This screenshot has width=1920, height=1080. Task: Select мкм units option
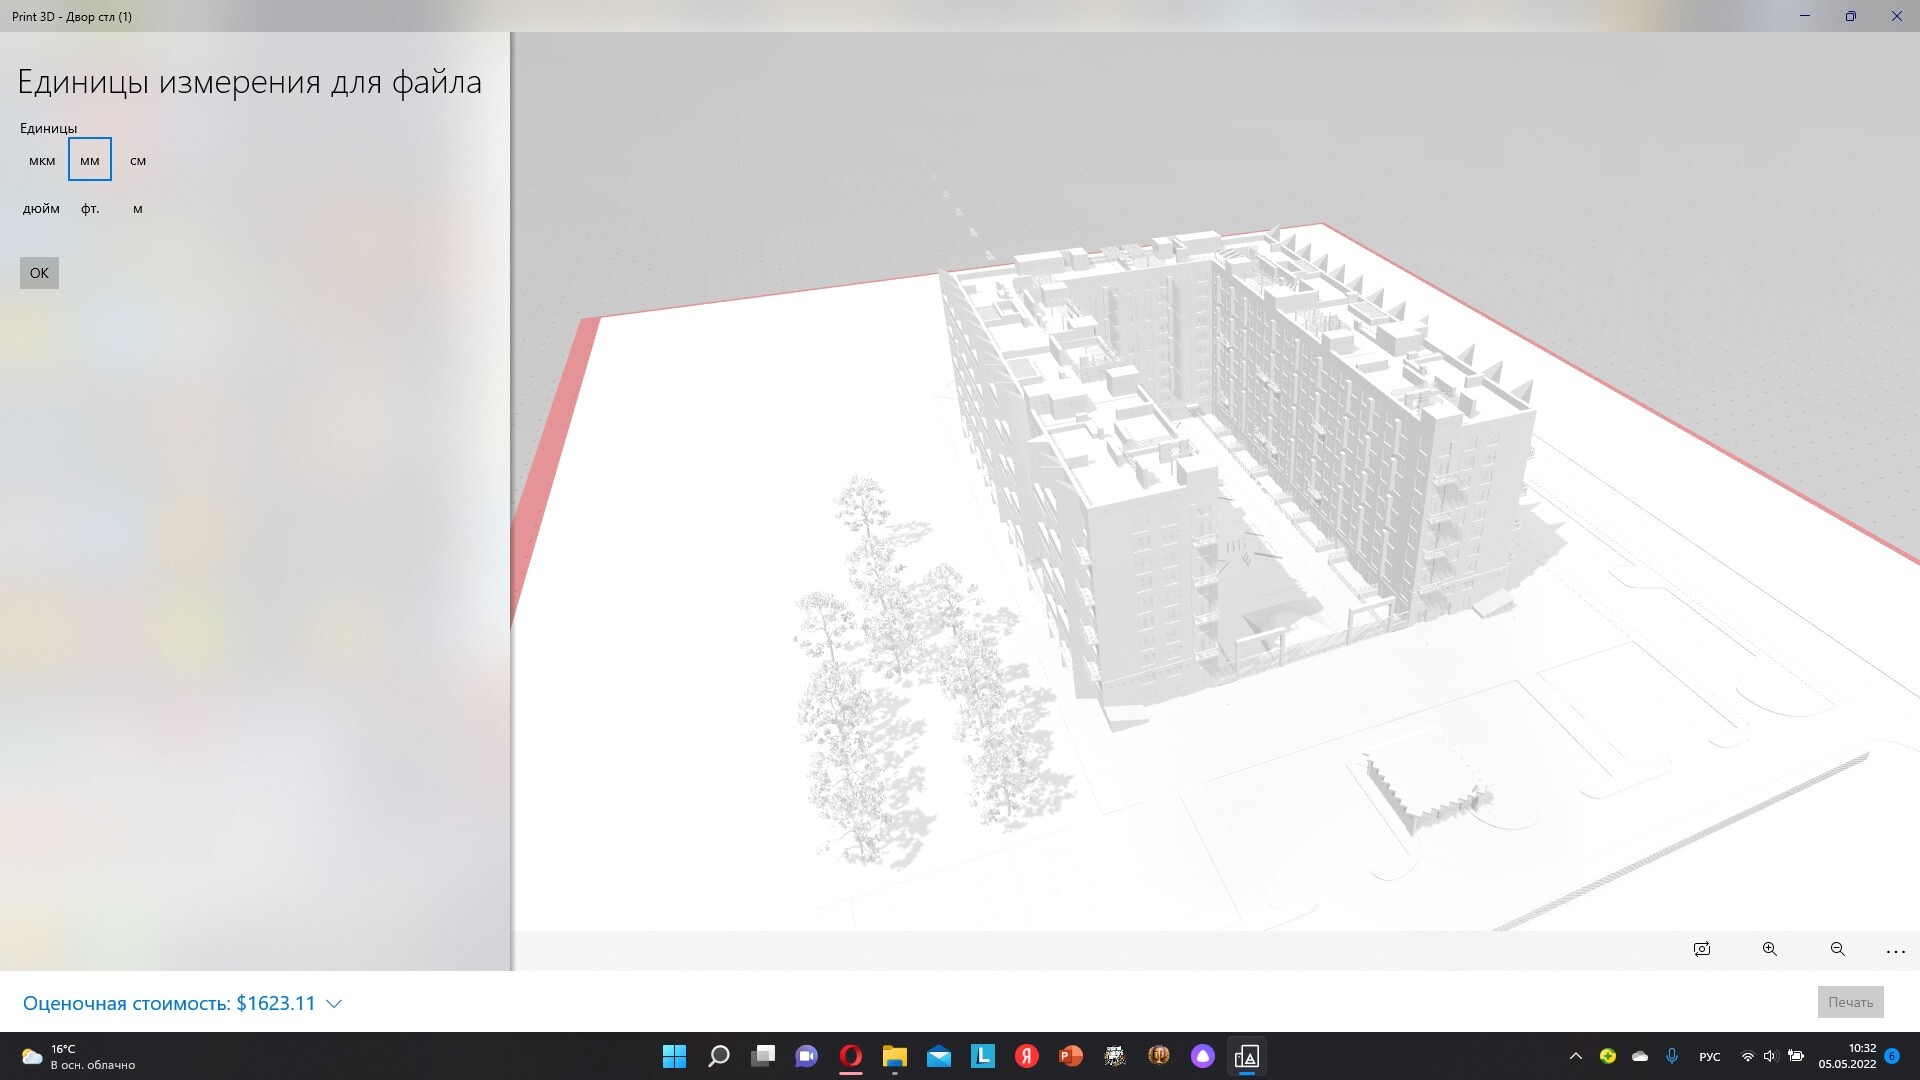pyautogui.click(x=42, y=161)
